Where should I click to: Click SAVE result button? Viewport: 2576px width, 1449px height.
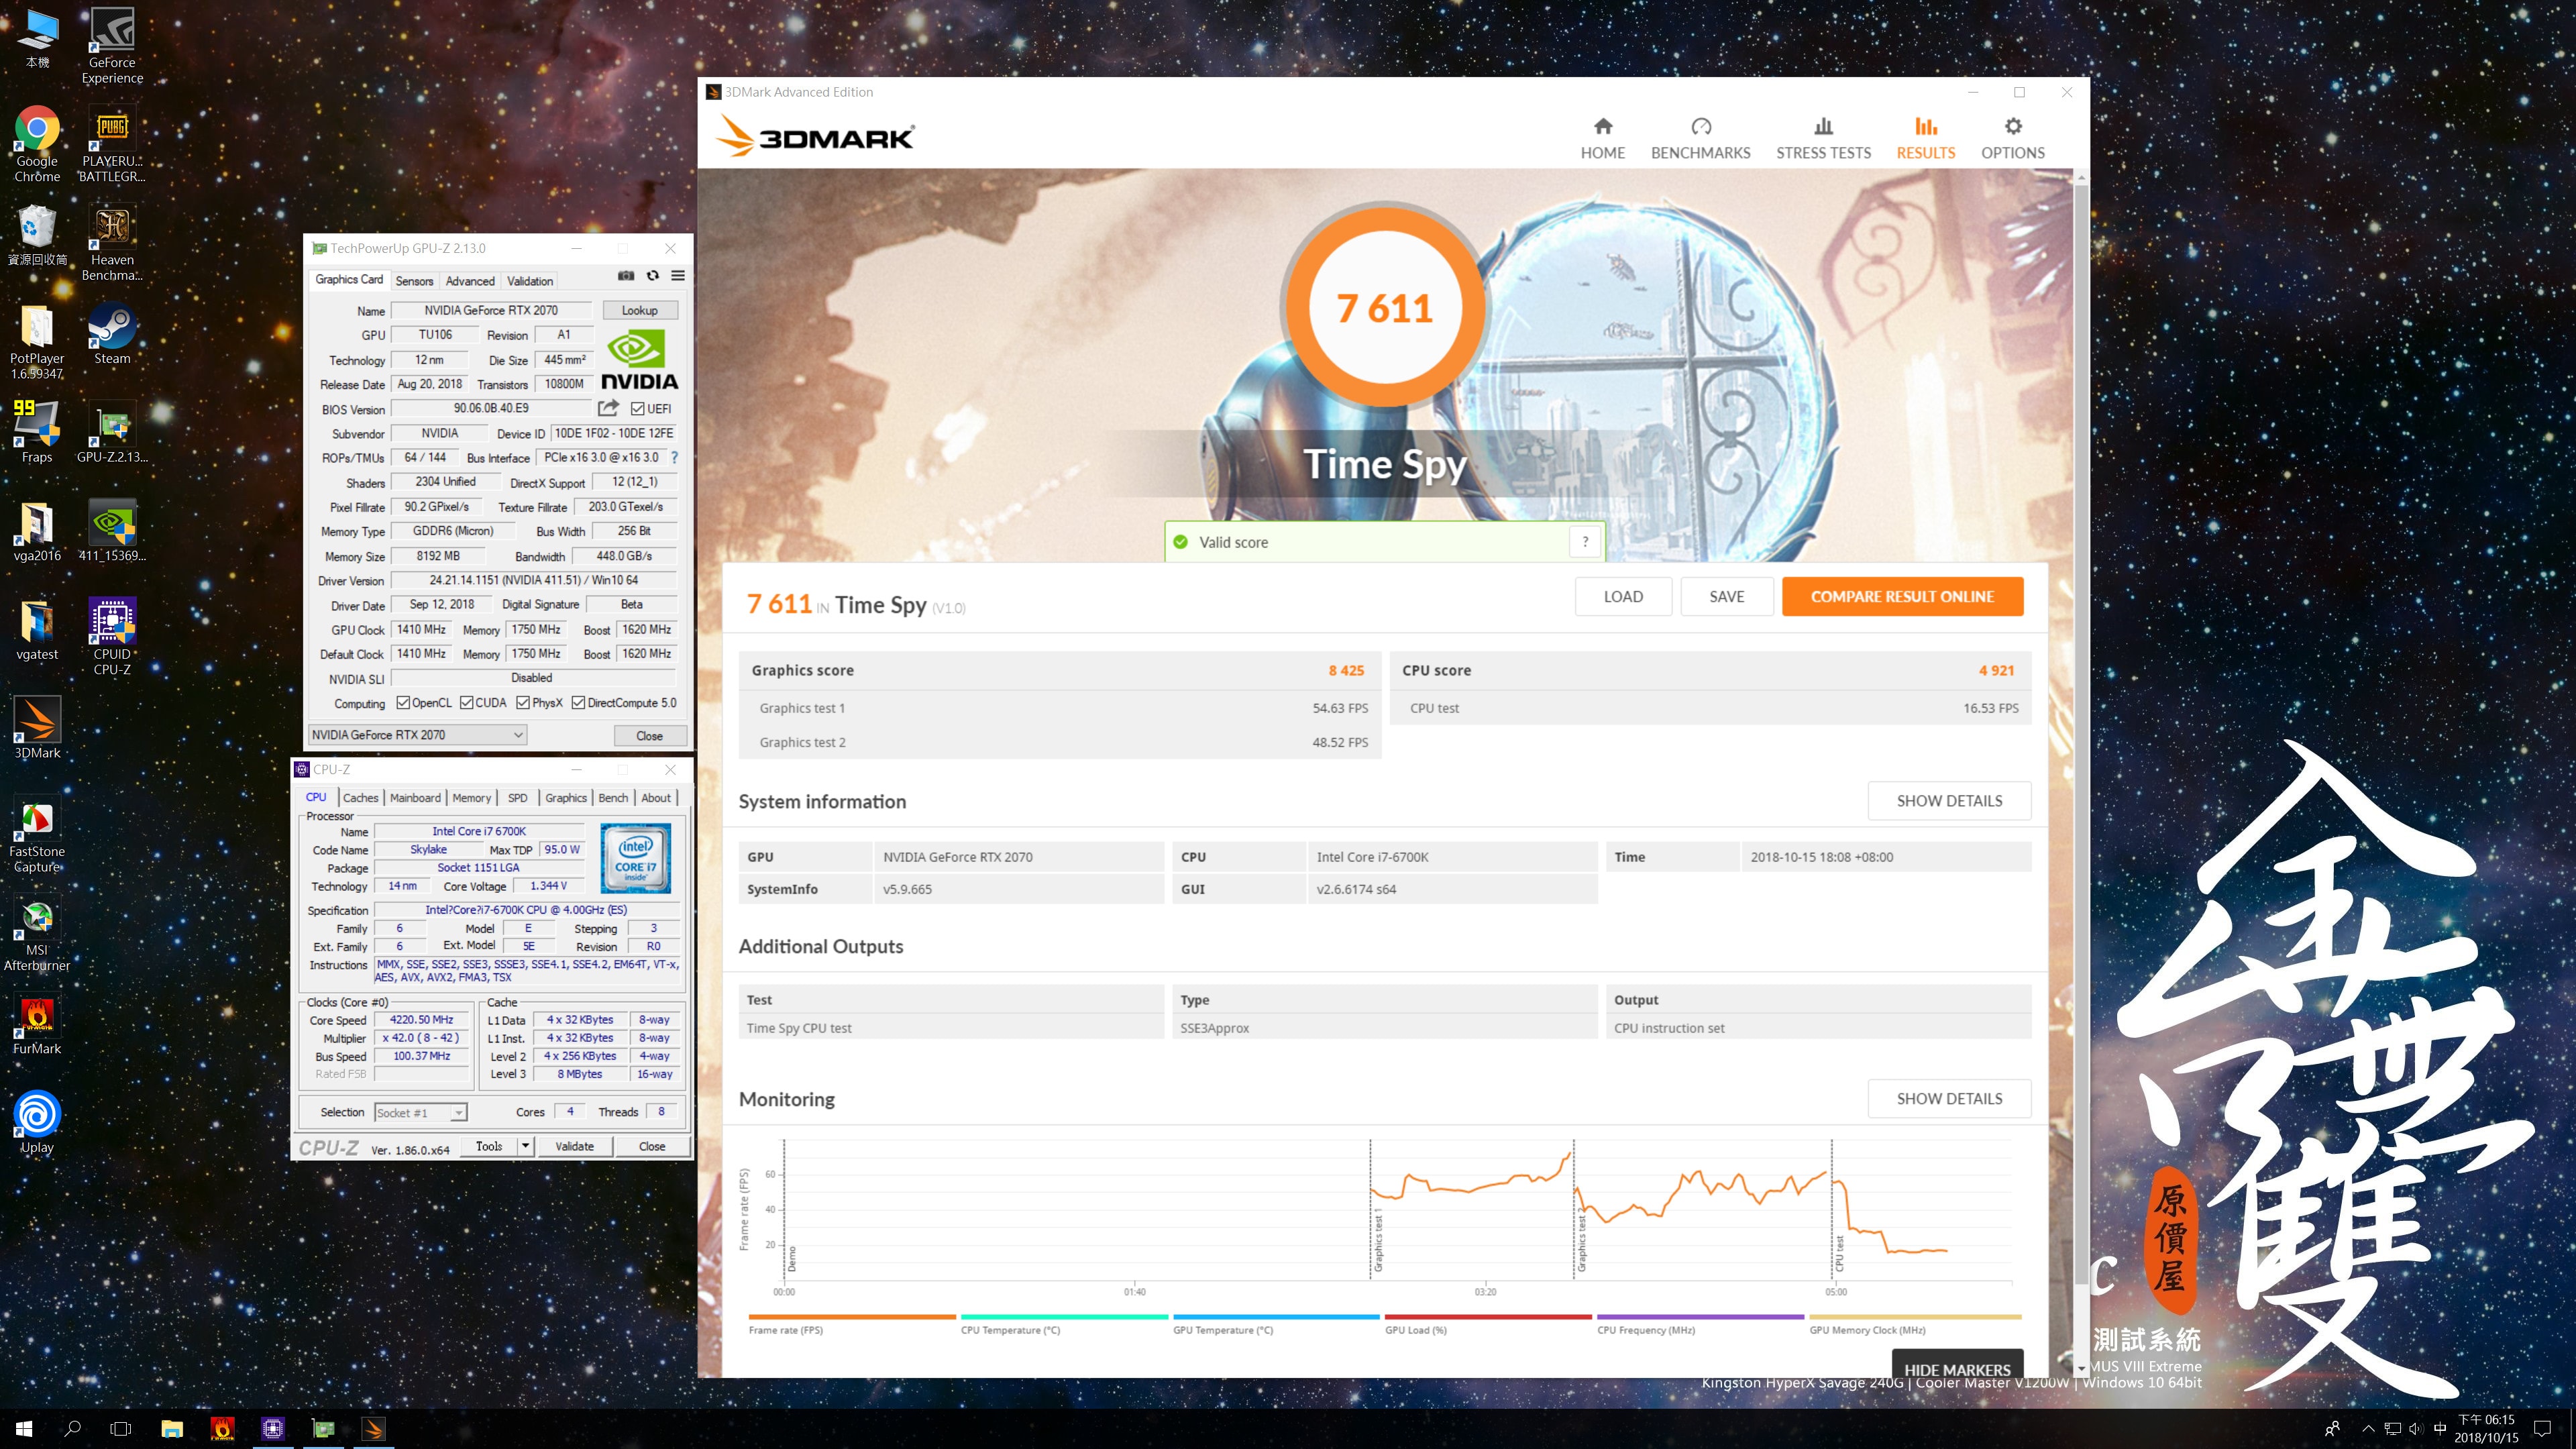(x=1726, y=596)
